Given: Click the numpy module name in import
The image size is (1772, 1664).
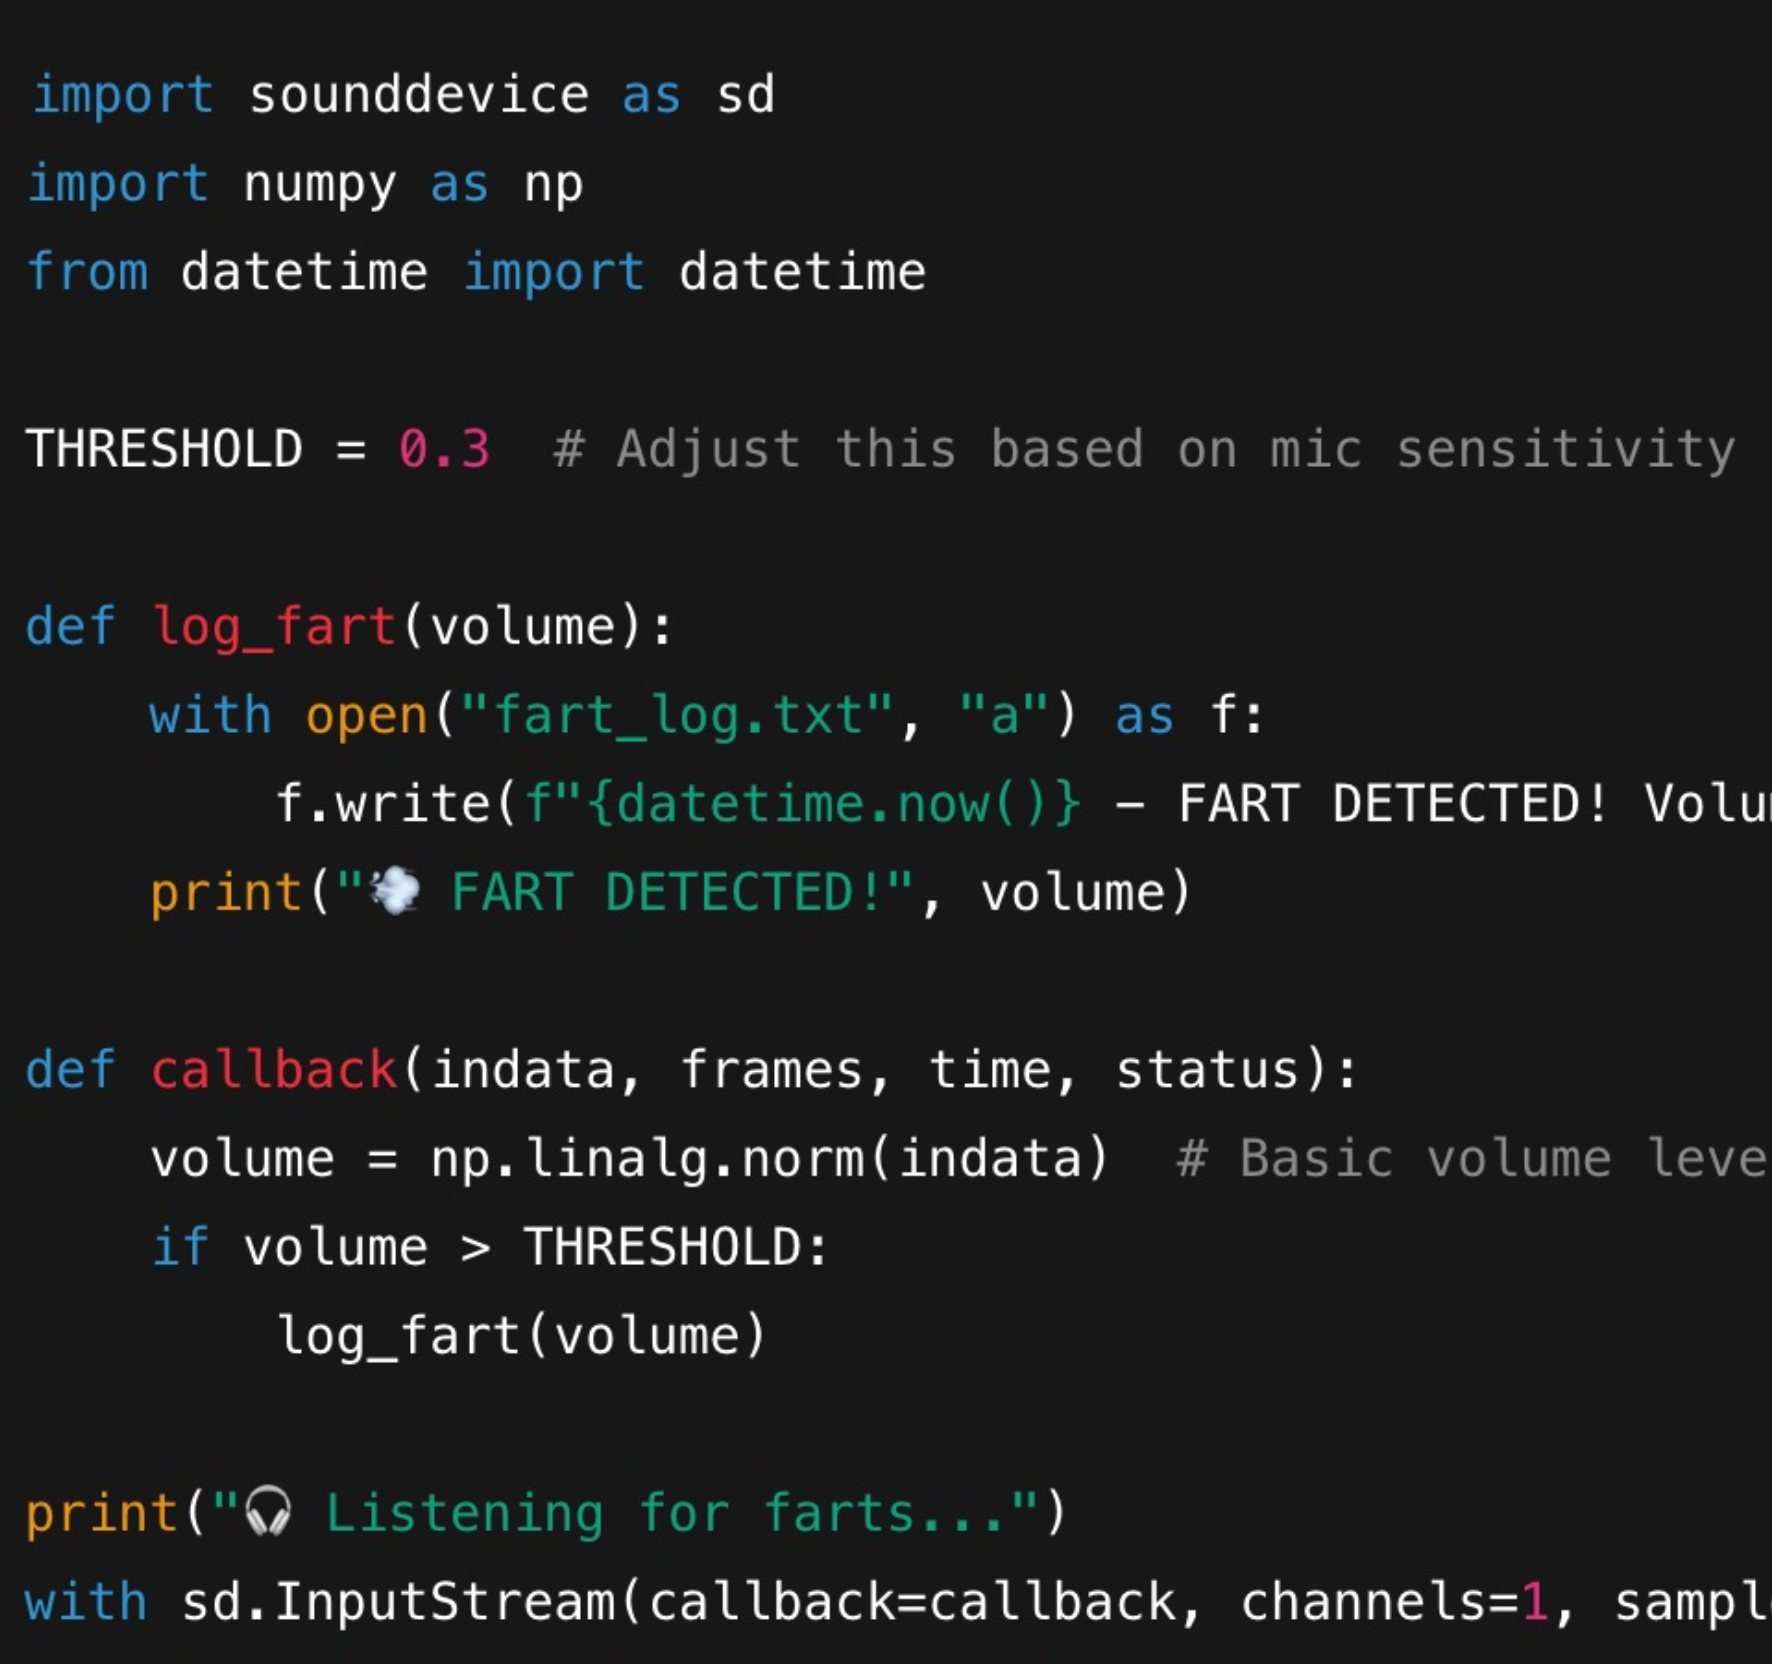Looking at the screenshot, I should (x=319, y=184).
